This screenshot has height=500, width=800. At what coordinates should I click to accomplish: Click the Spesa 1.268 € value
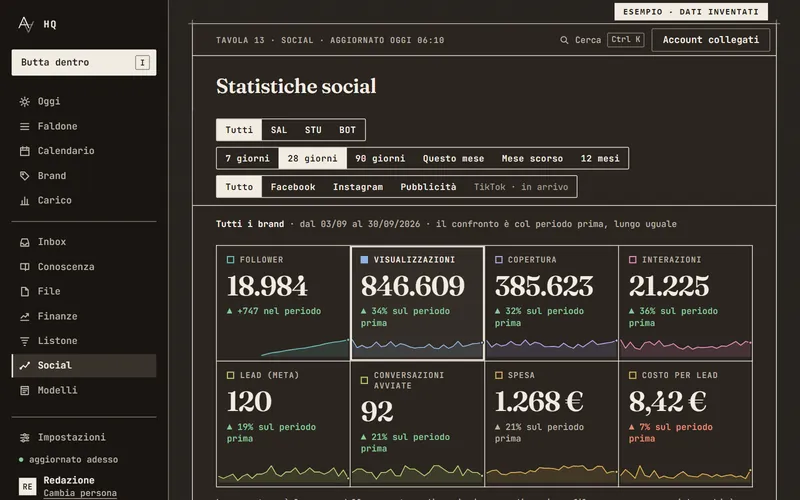[539, 402]
